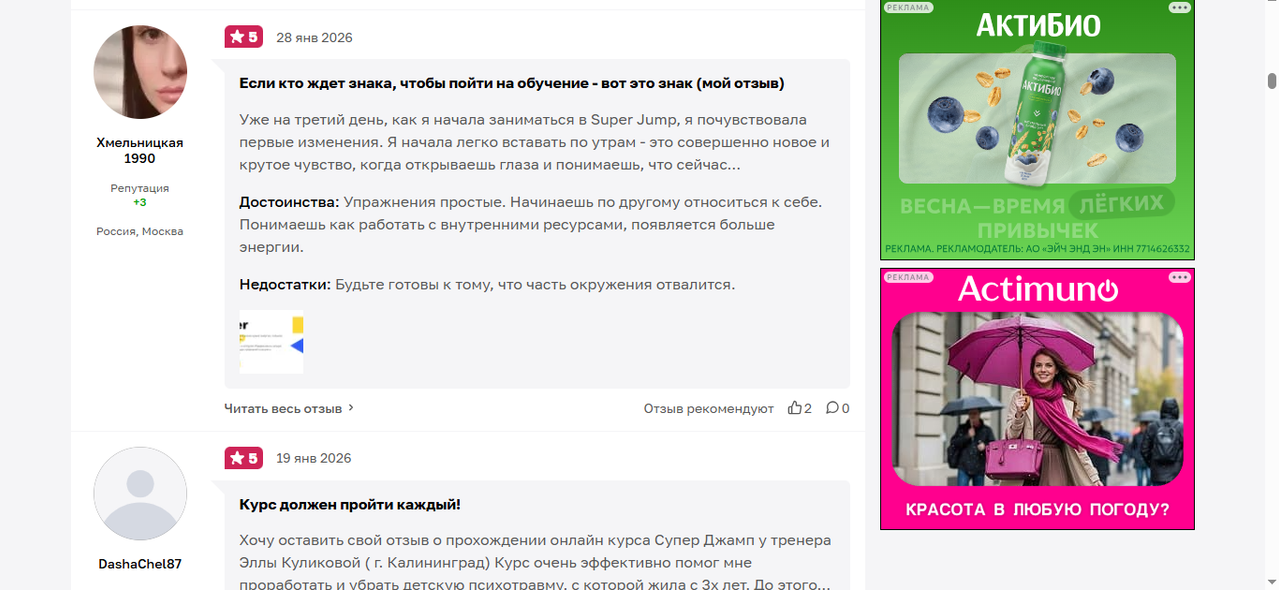The image size is (1279, 590).
Task: Open the Actimuno advertisement banner
Action: [x=1037, y=399]
